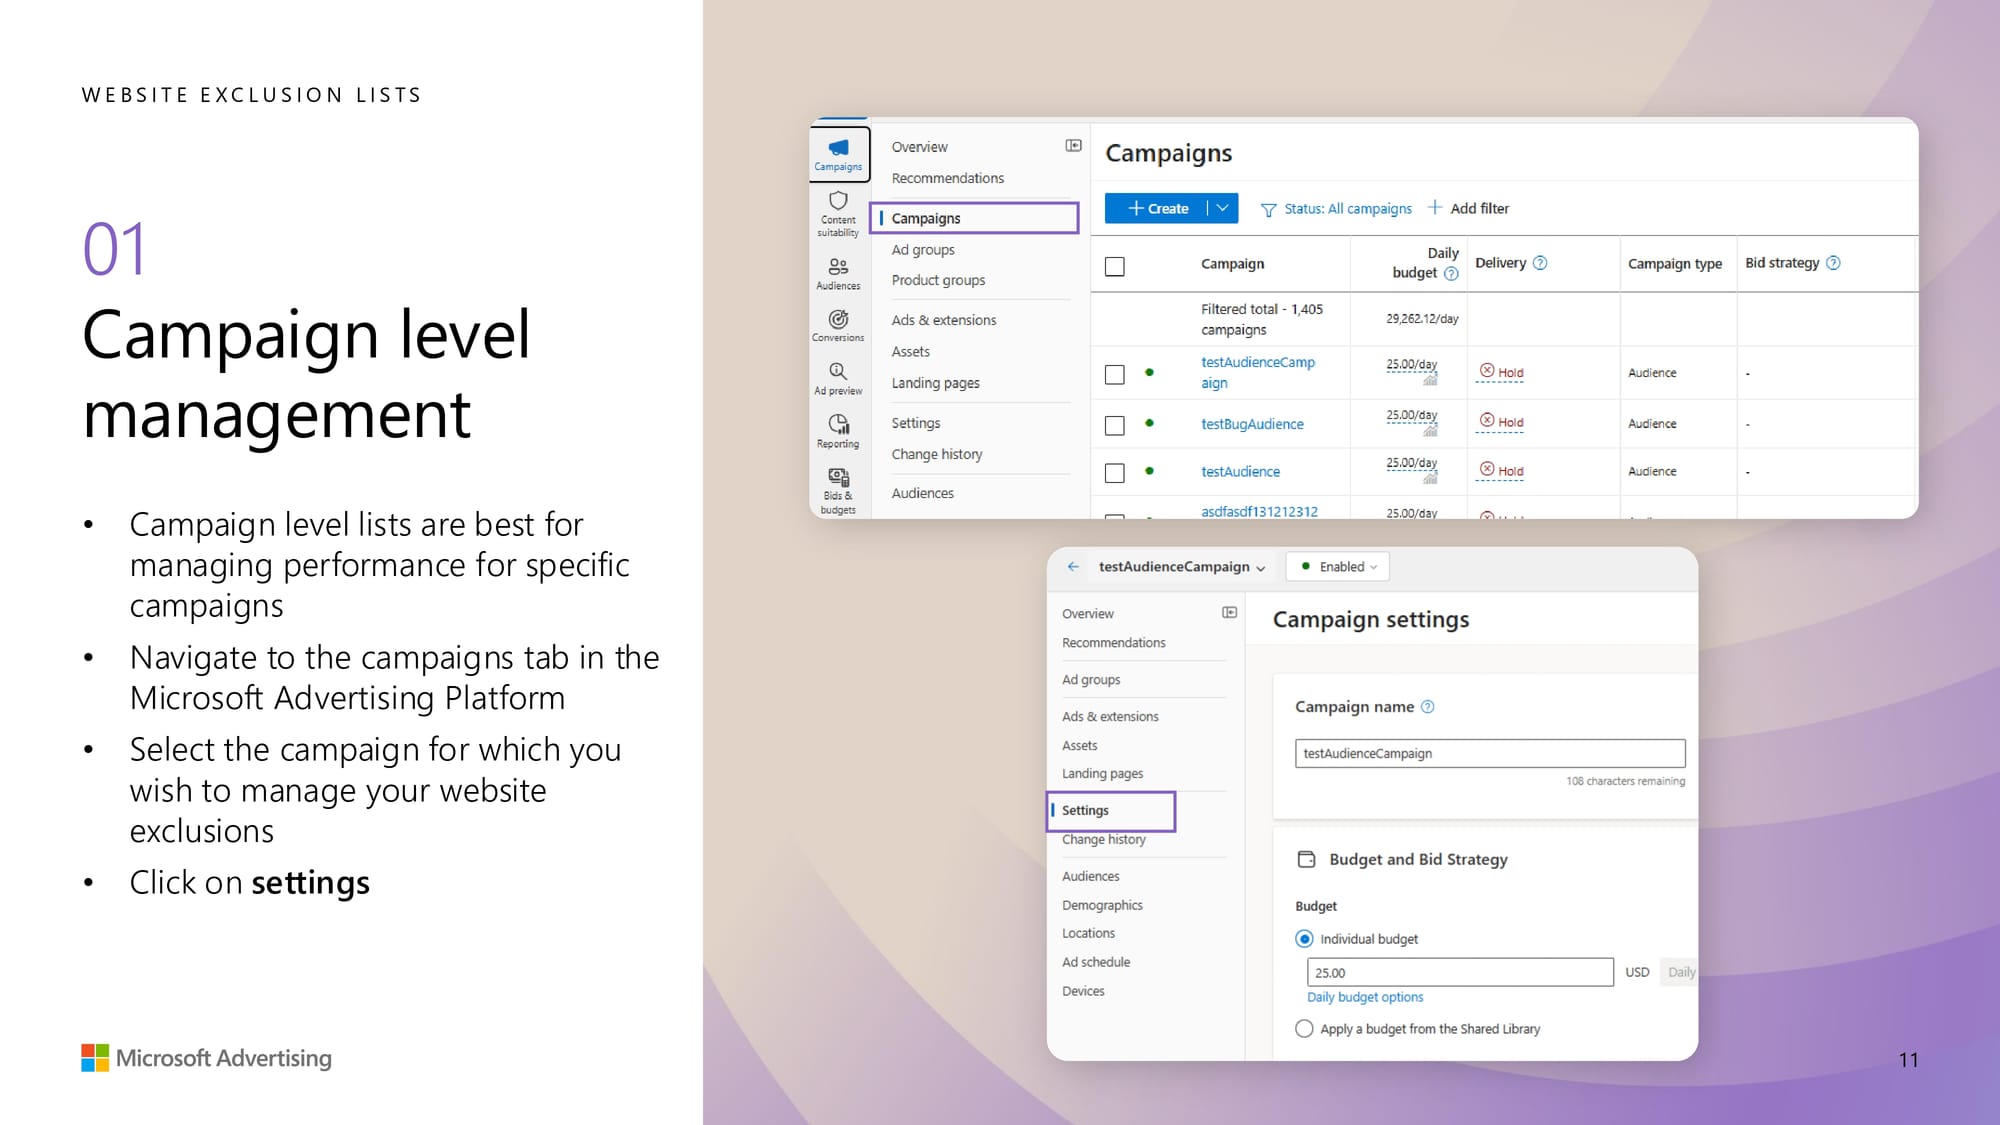Viewport: 2000px width, 1125px height.
Task: Select Apply a budget from Shared Library
Action: point(1304,1028)
